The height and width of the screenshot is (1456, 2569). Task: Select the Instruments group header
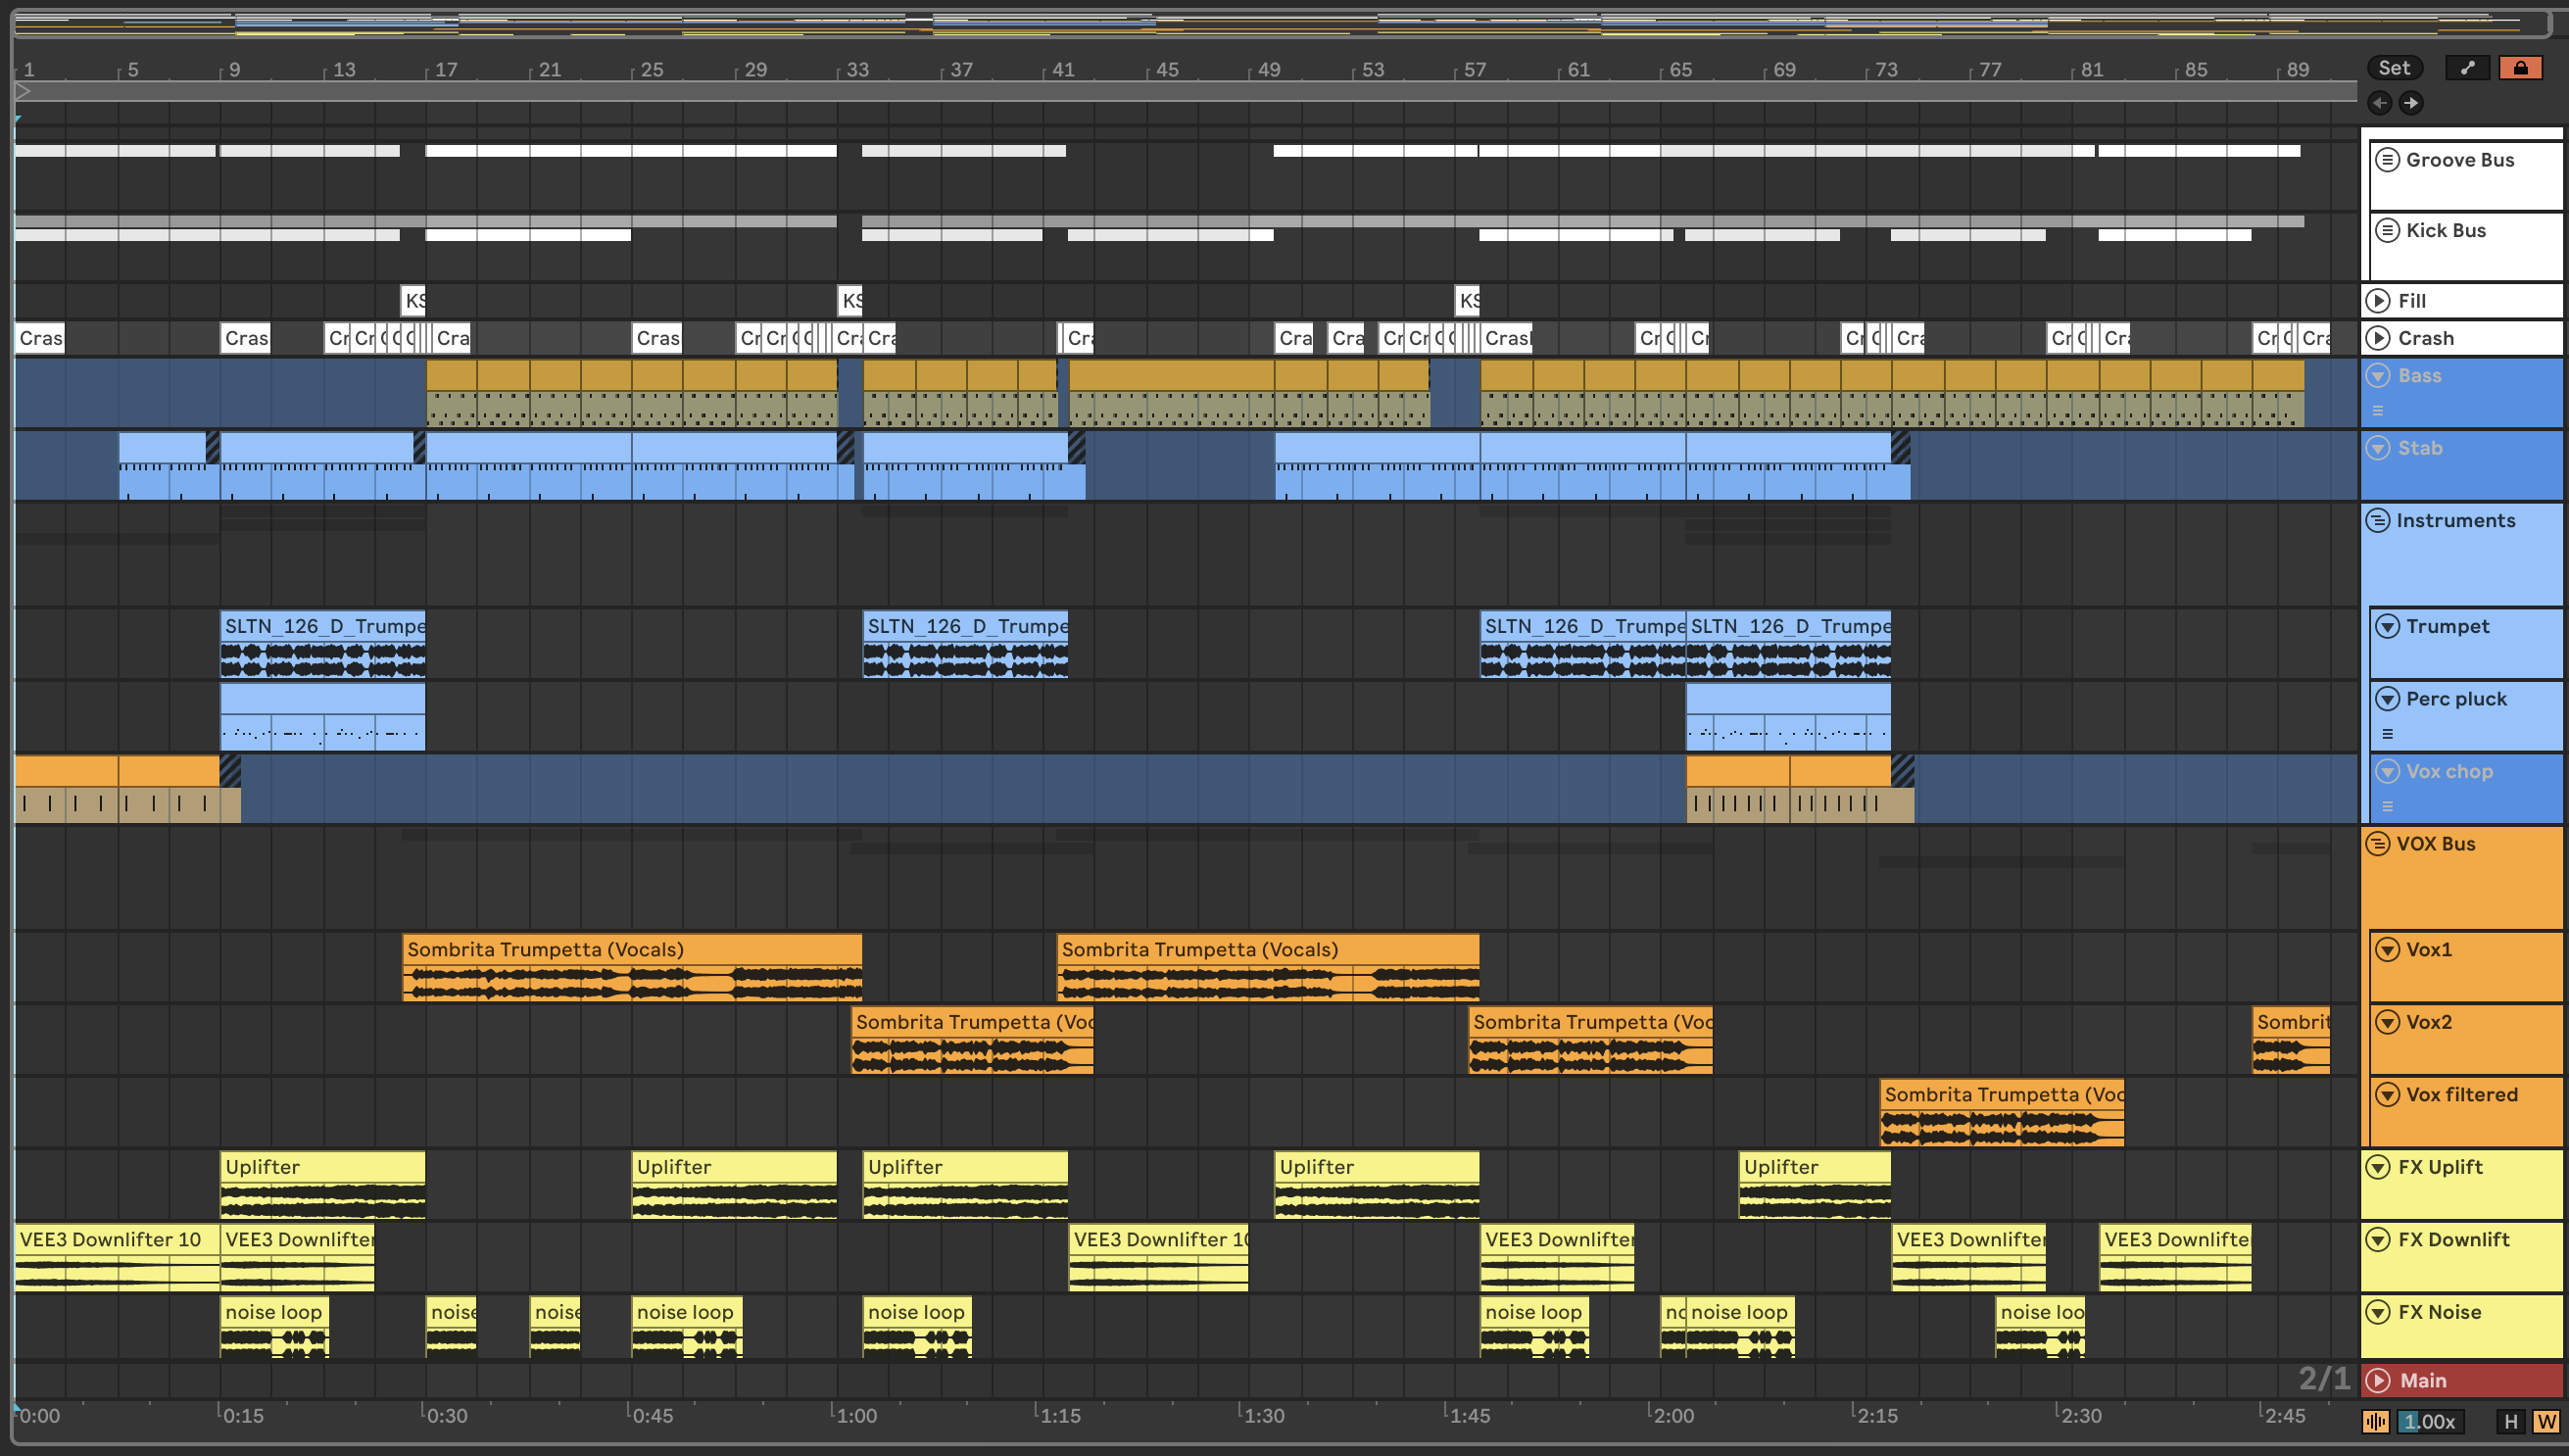(2463, 553)
